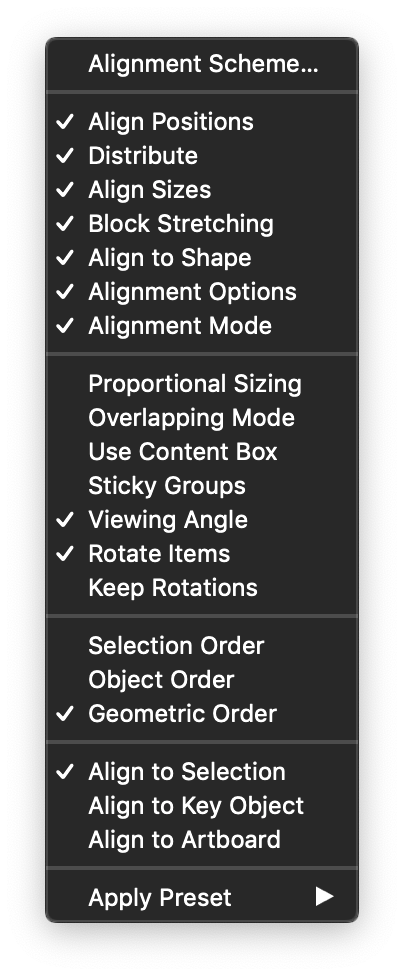This screenshot has width=404, height=976.
Task: Choose Selection Order sorting
Action: coord(202,646)
